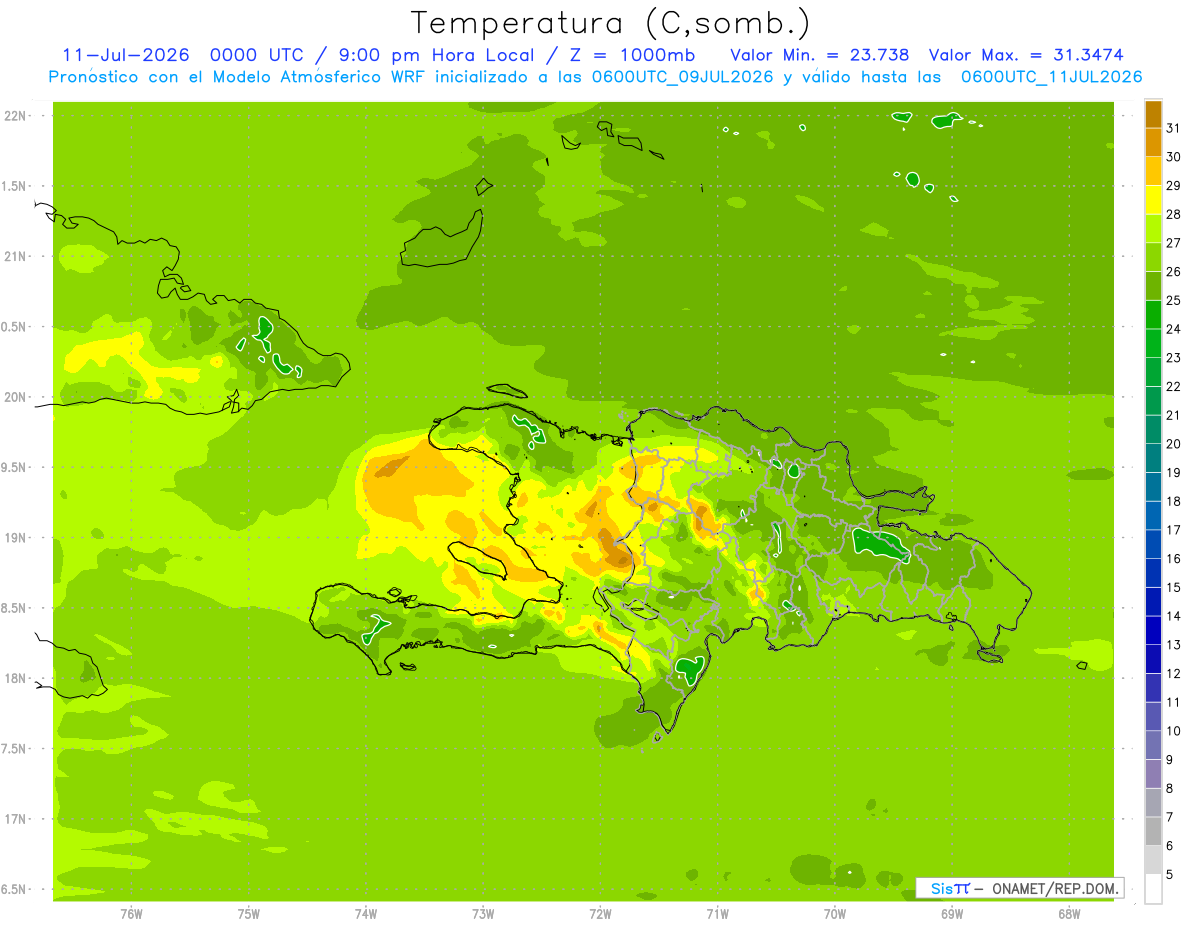Click the '20' legend value
This screenshot has height=927, width=1200.
[1174, 444]
